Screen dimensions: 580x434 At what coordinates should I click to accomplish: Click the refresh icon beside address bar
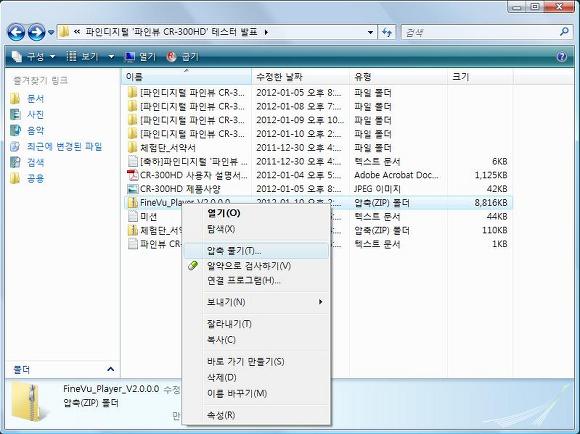pos(387,33)
